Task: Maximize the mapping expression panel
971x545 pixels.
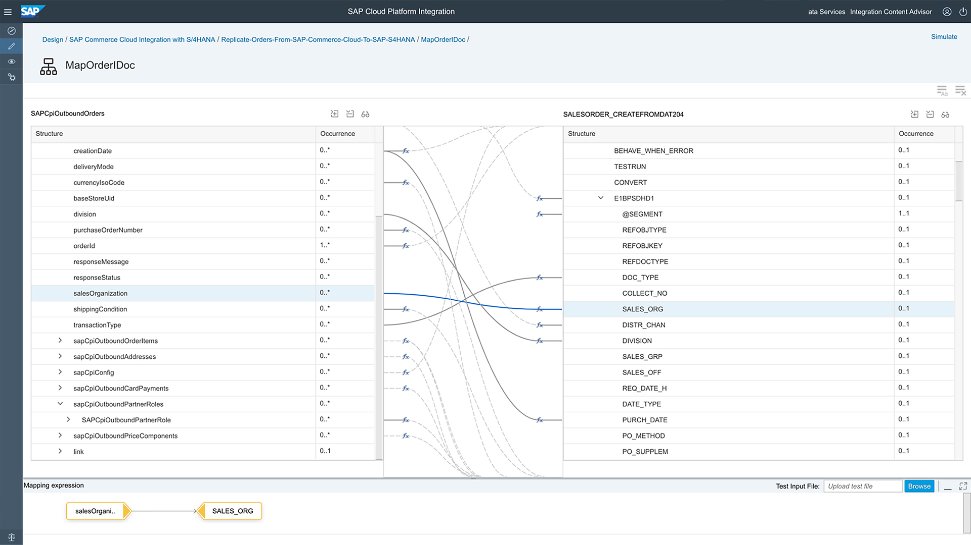Action: pos(963,486)
